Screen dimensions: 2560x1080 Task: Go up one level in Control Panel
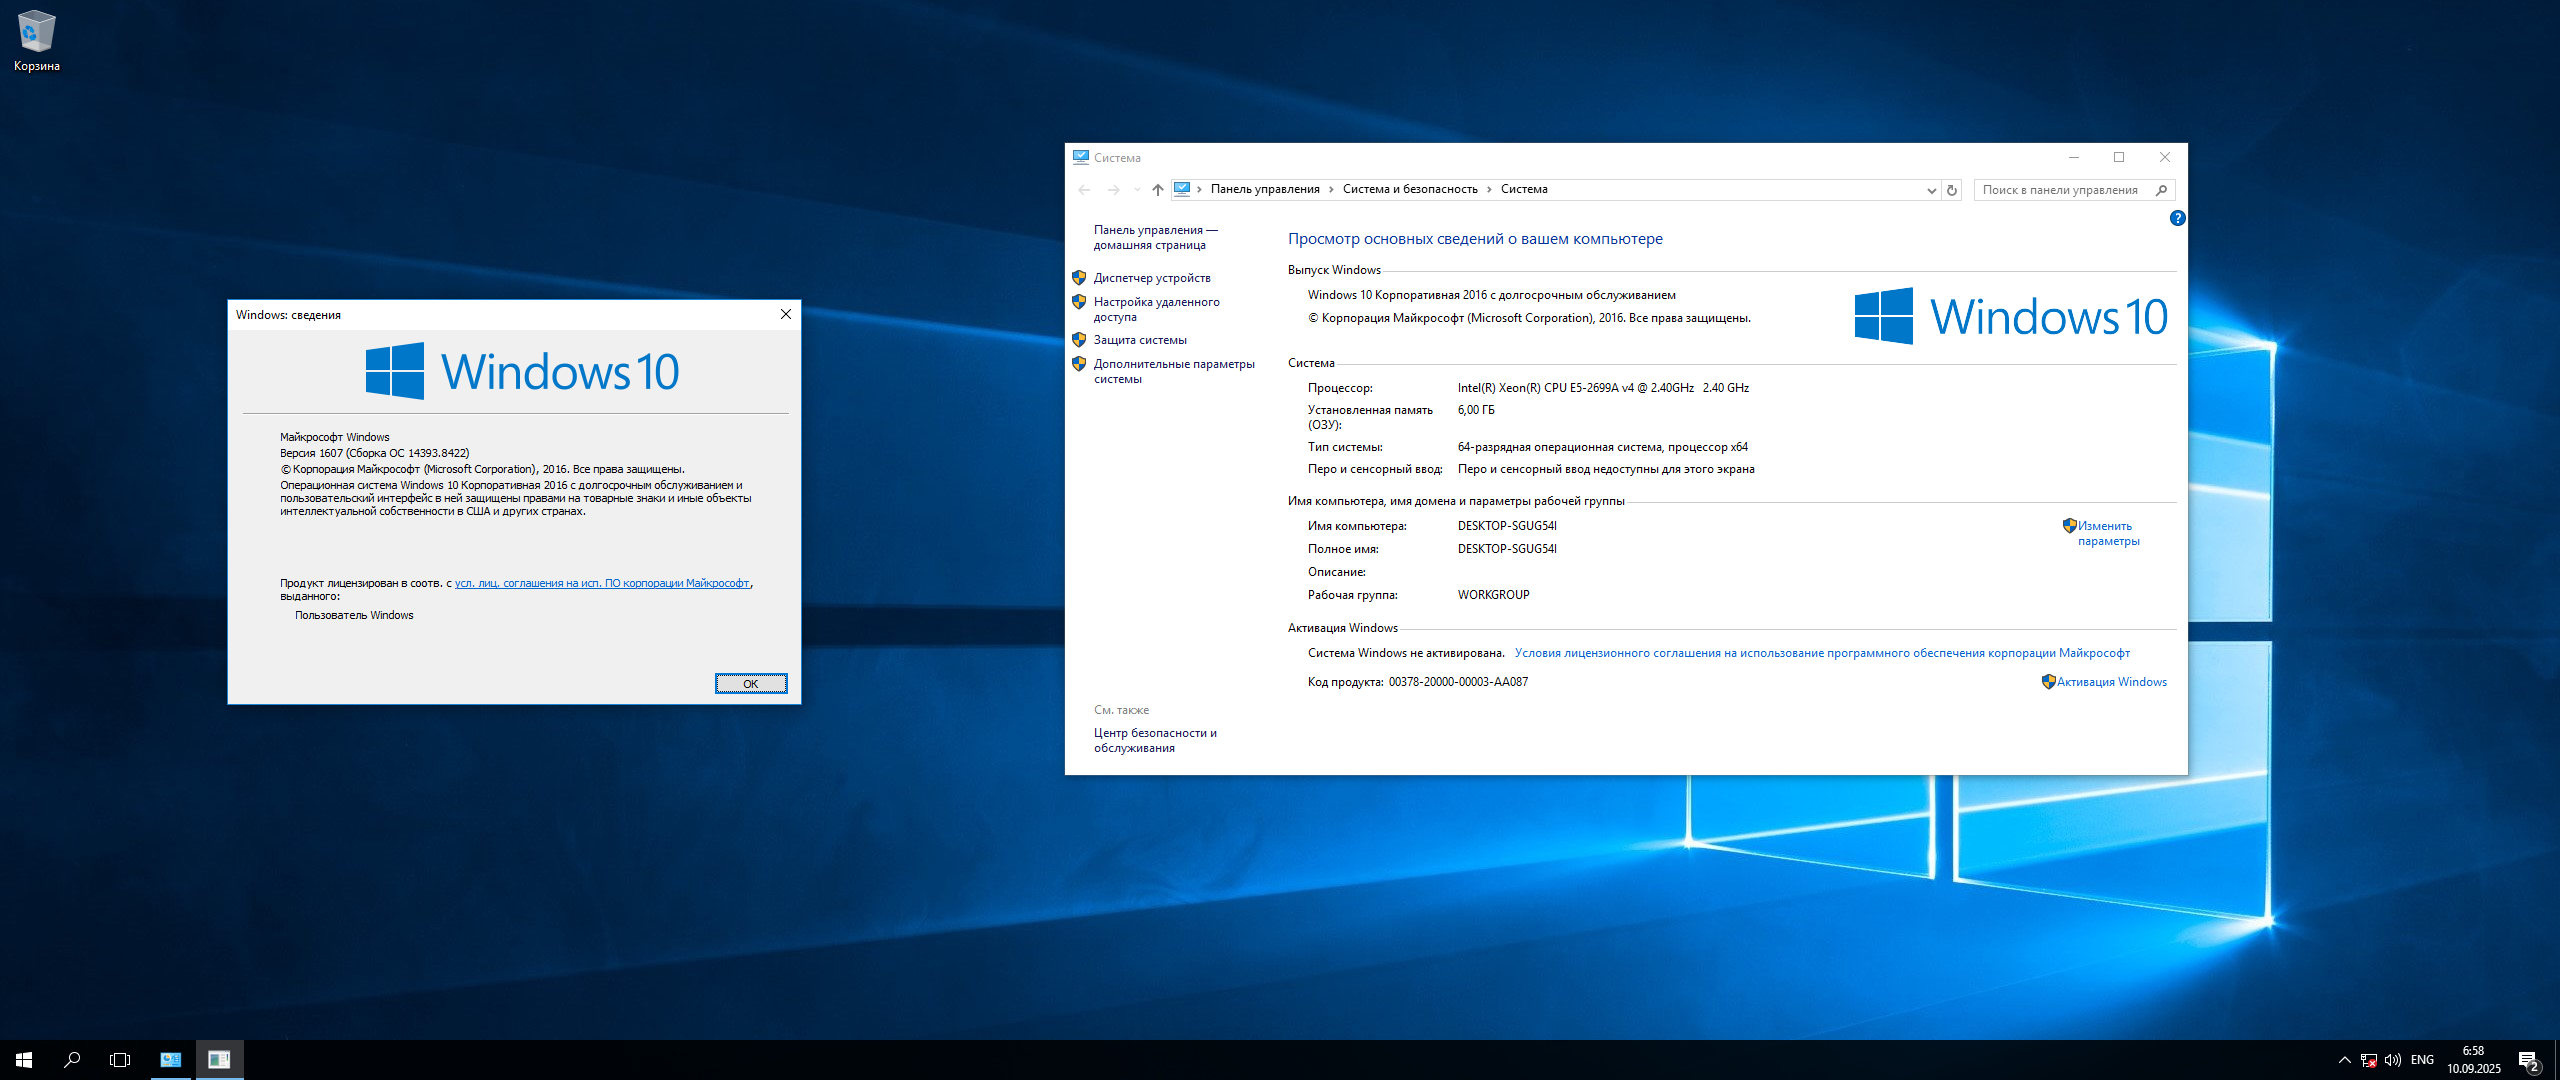pyautogui.click(x=1158, y=190)
